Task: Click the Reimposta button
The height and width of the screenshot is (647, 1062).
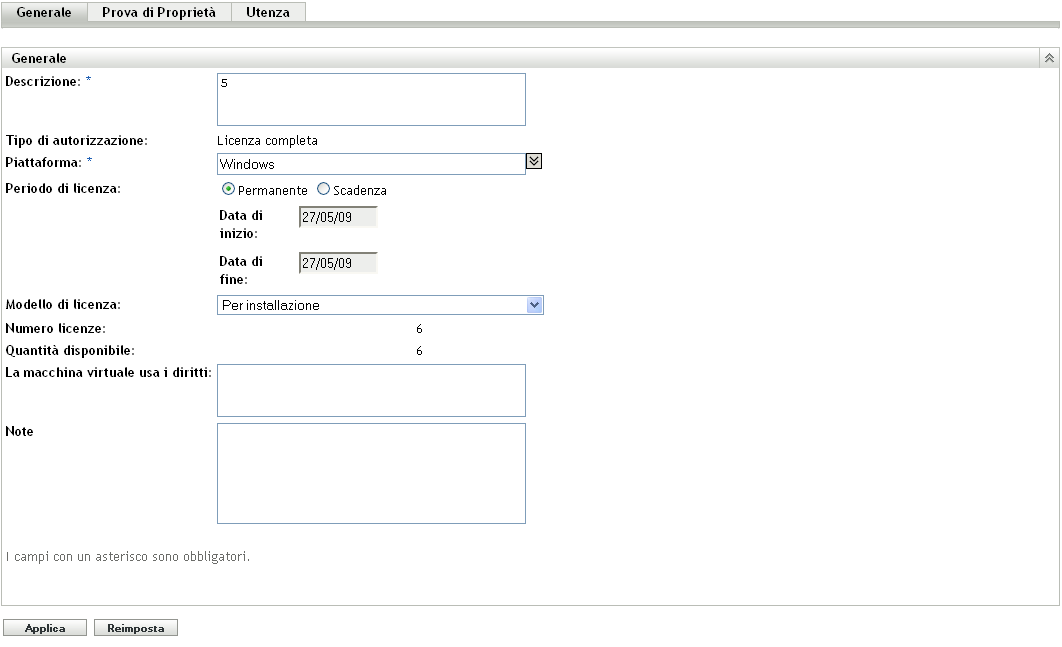Action: [x=135, y=628]
